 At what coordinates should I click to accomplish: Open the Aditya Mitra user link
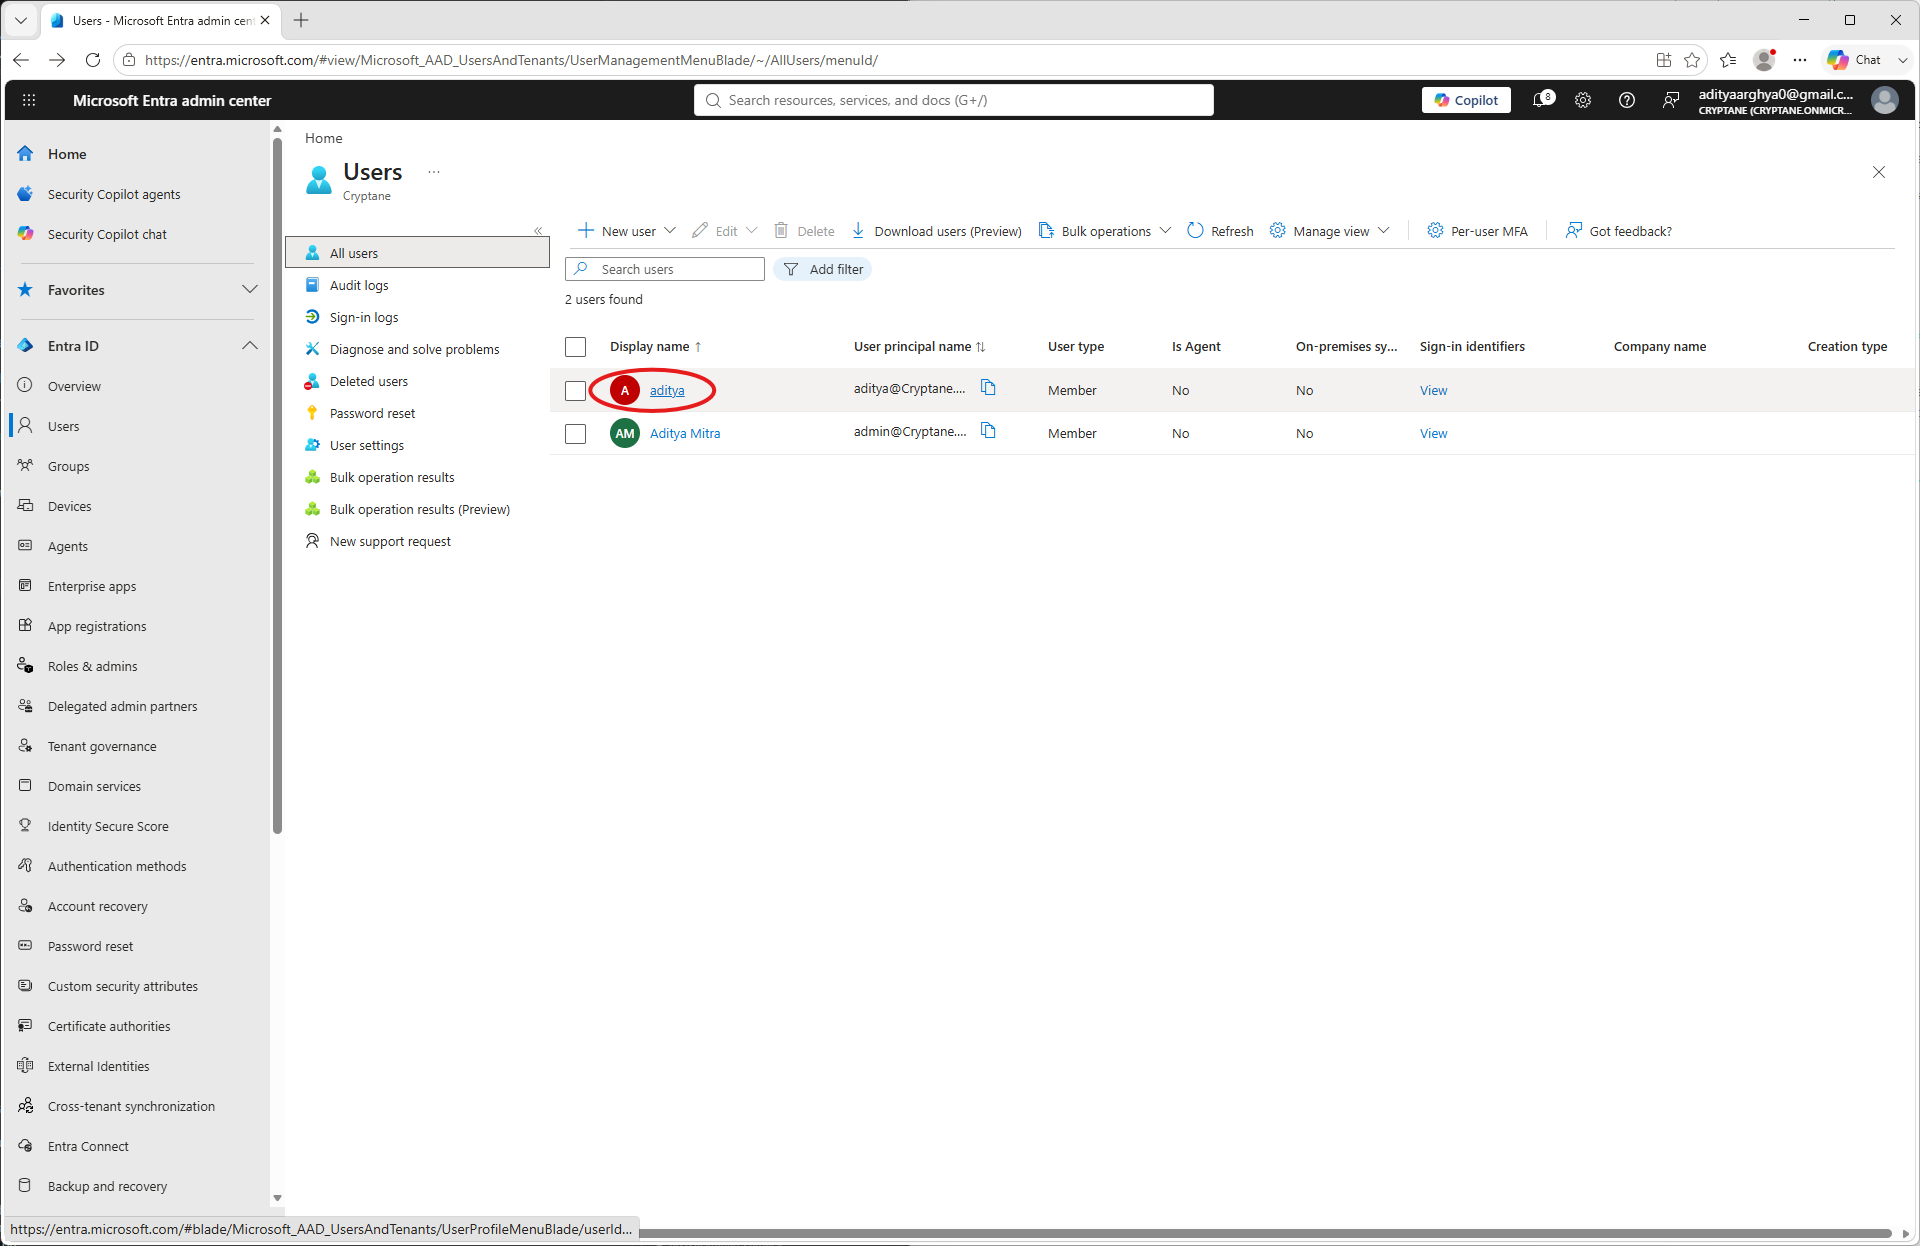click(685, 434)
